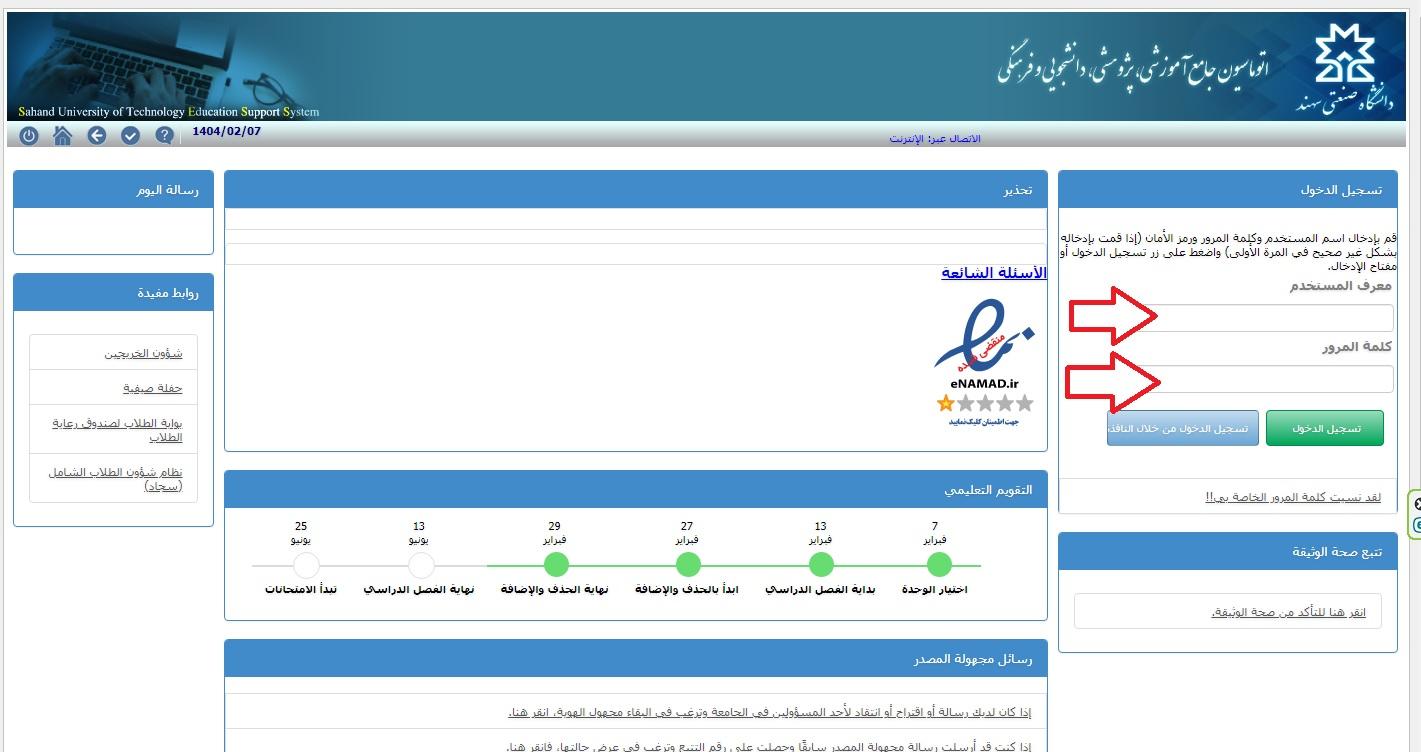Click the username (معرف المستخدم) input field
This screenshot has height=752, width=1421.
[x=1226, y=318]
